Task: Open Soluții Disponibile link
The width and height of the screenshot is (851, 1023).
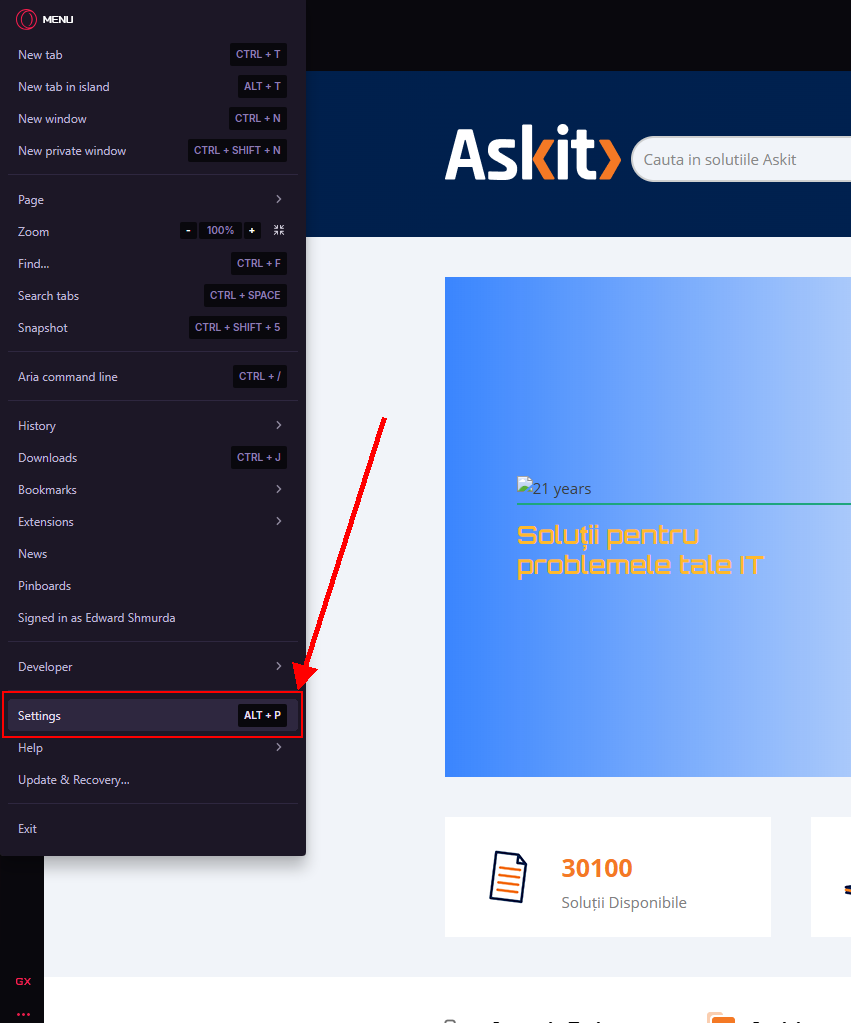Action: coord(624,902)
